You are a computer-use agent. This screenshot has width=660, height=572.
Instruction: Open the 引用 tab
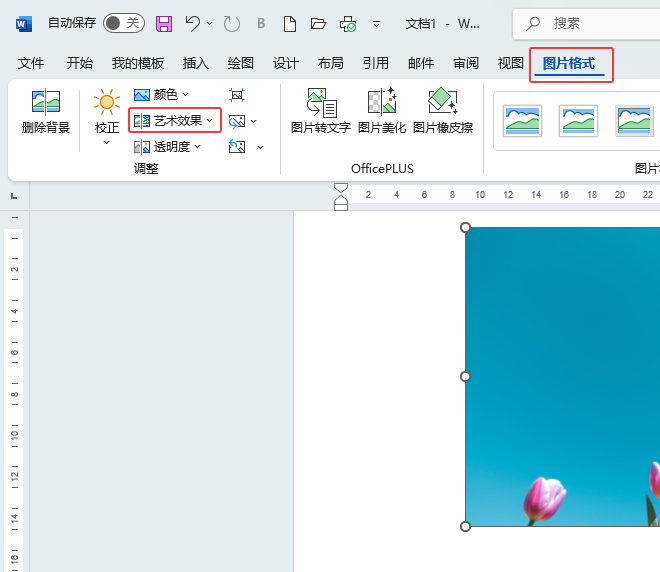[x=376, y=64]
